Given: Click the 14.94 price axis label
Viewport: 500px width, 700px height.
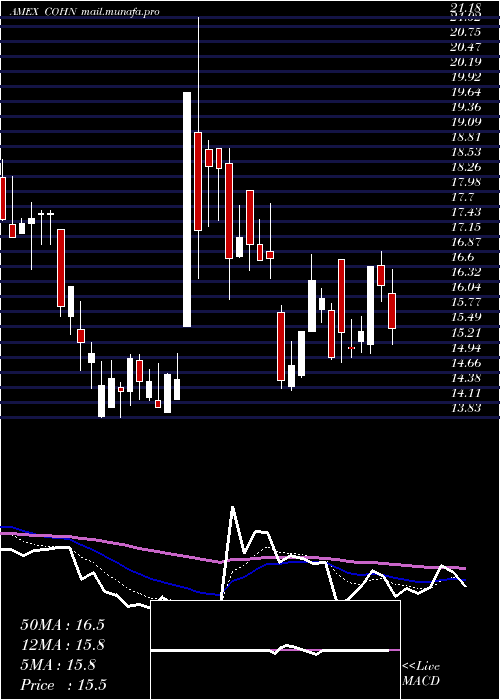Looking at the screenshot, I should coord(466,348).
